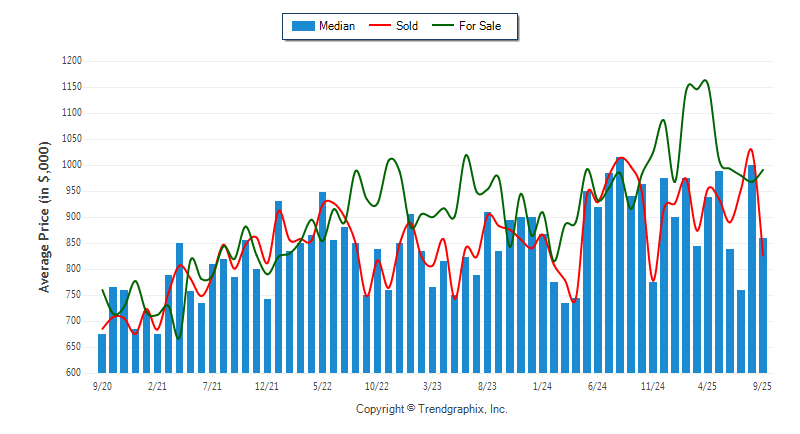Screen dimensions: 800x434
Task: Select the 12/21 x-axis date label
Action: [x=267, y=385]
